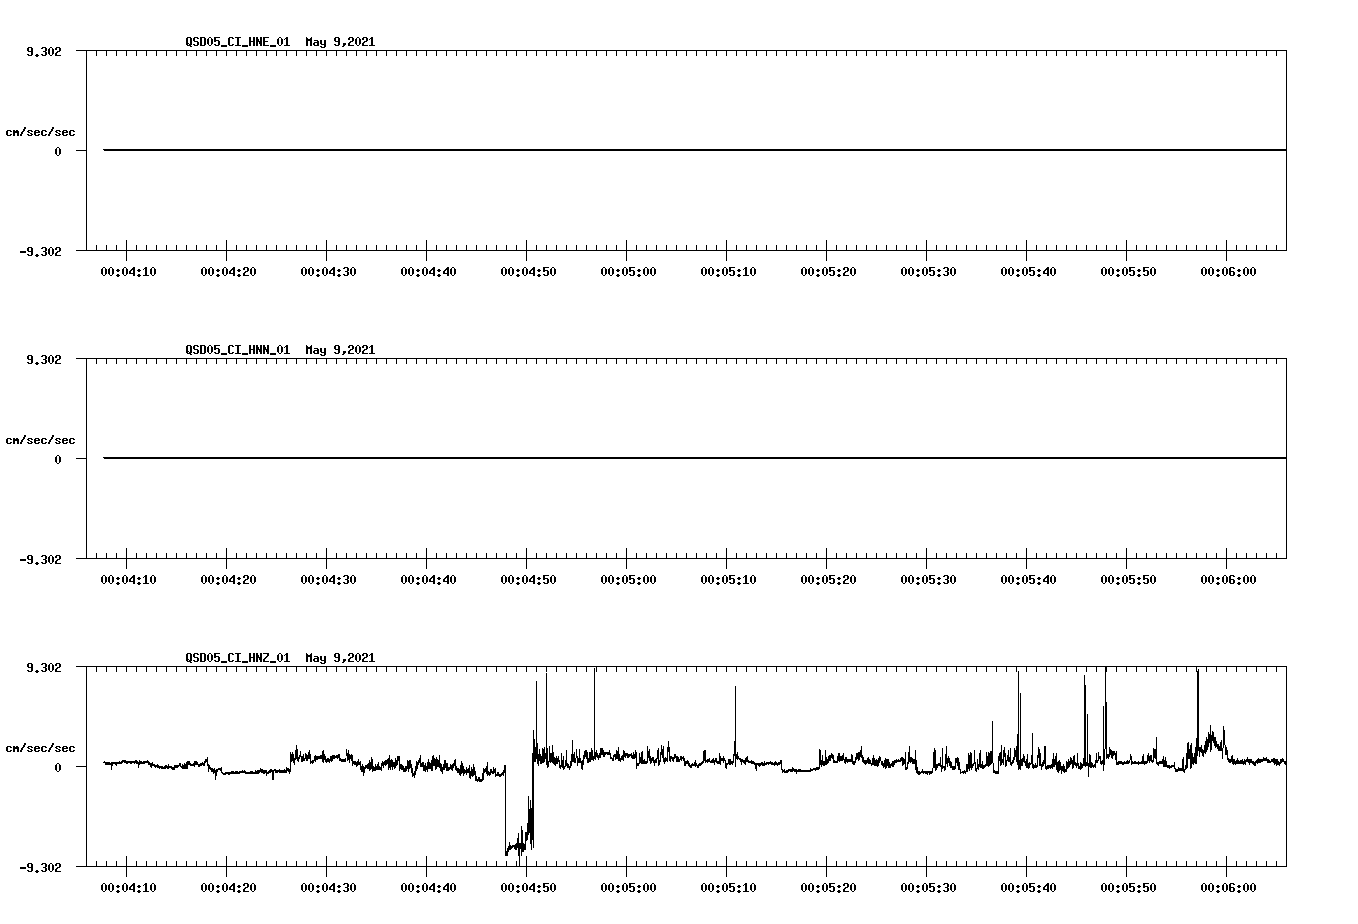Select the -9.302 lower amplitude label on HNZ
The width and height of the screenshot is (1358, 924).
point(42,866)
